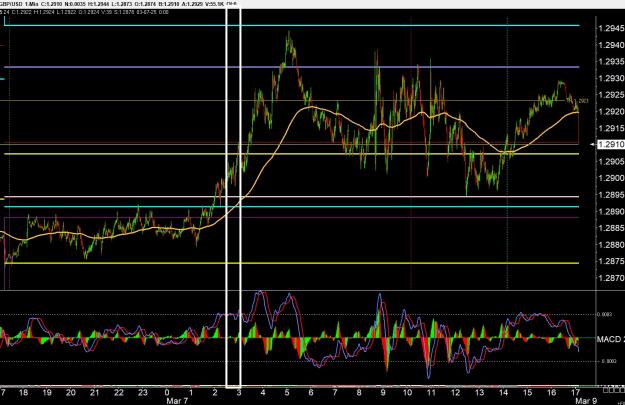
Task: Click hour 14 on the time axis
Action: (503, 392)
